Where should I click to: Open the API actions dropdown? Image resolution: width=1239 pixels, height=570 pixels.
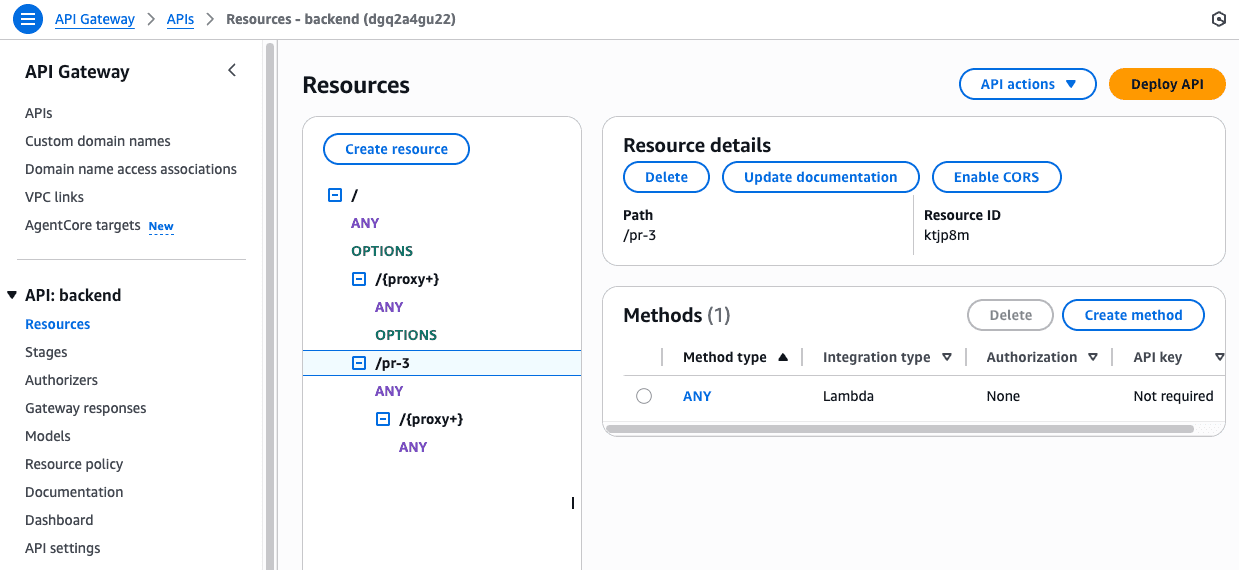click(1027, 84)
